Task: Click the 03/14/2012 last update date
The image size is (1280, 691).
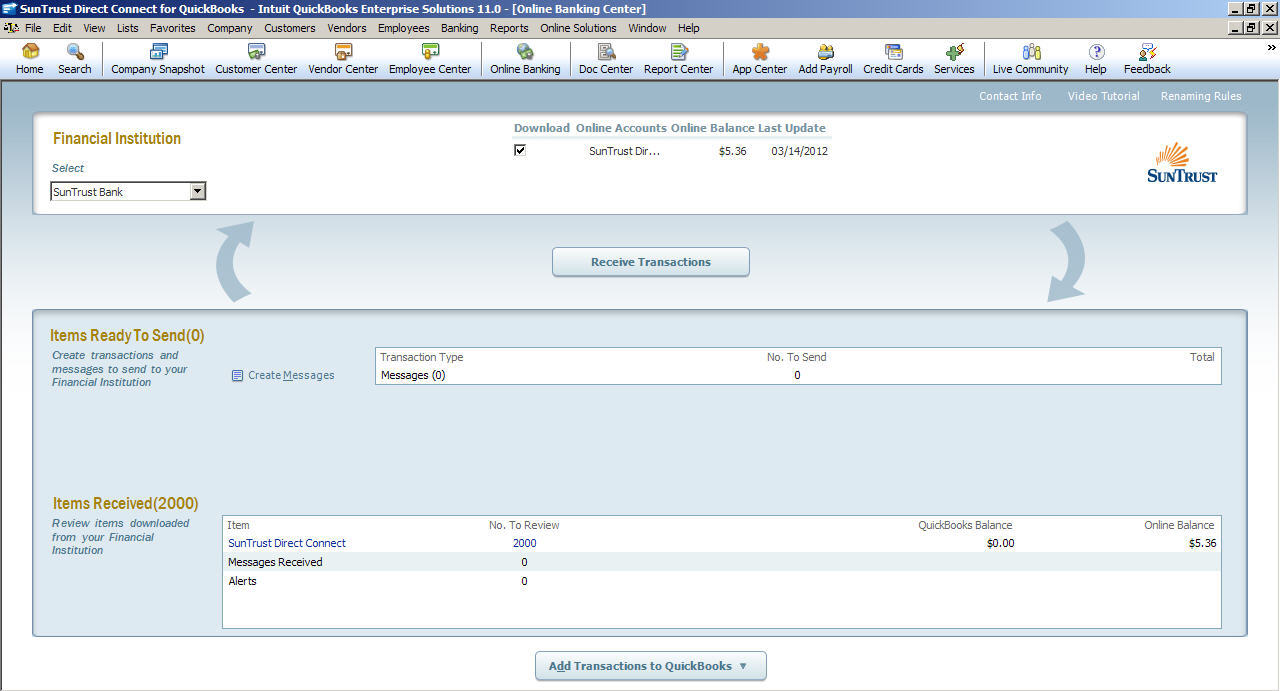Action: [799, 151]
